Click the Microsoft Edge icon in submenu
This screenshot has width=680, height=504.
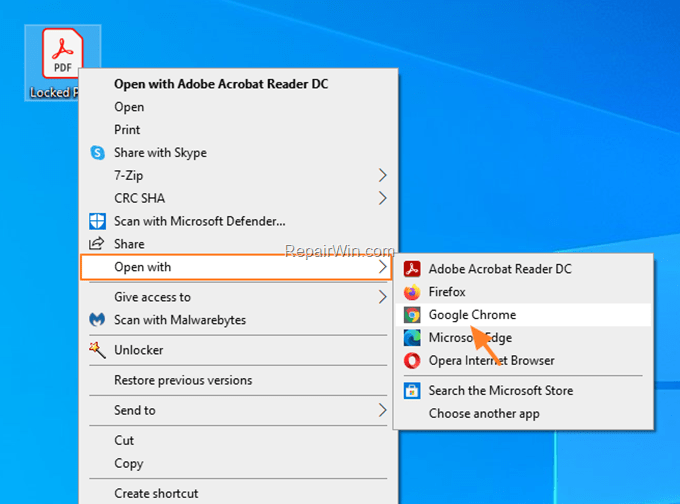tap(412, 338)
